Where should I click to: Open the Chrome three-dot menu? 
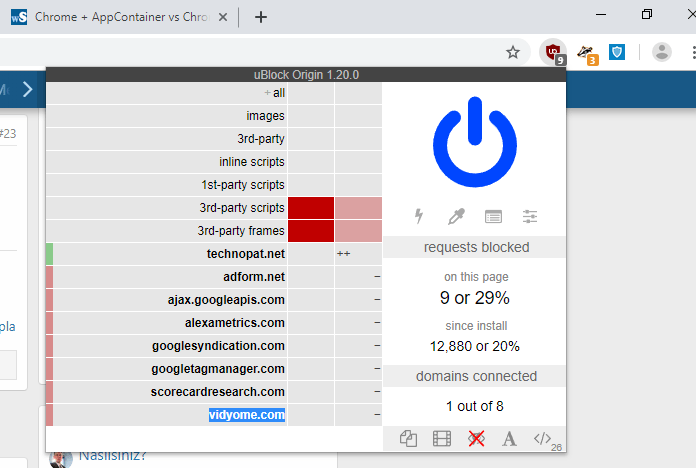[x=693, y=52]
